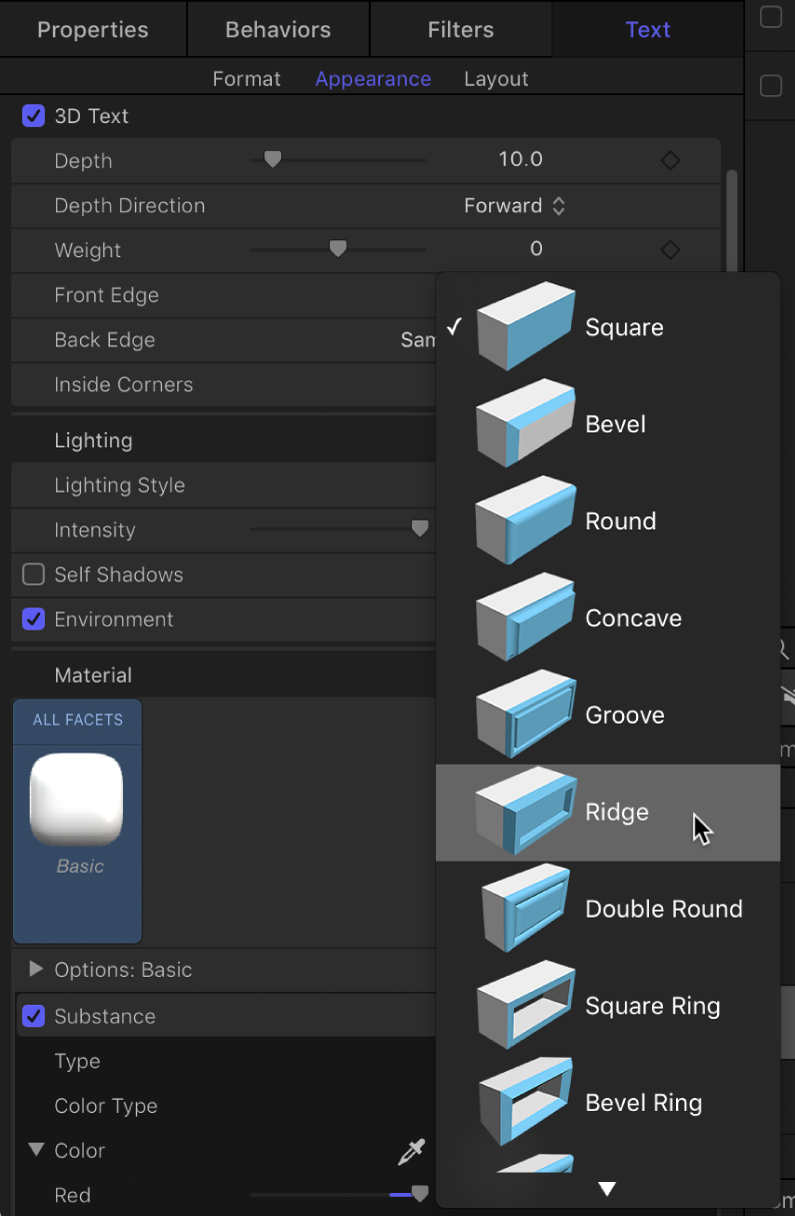Click the Red color slider handle
The height and width of the screenshot is (1216, 795).
420,1194
